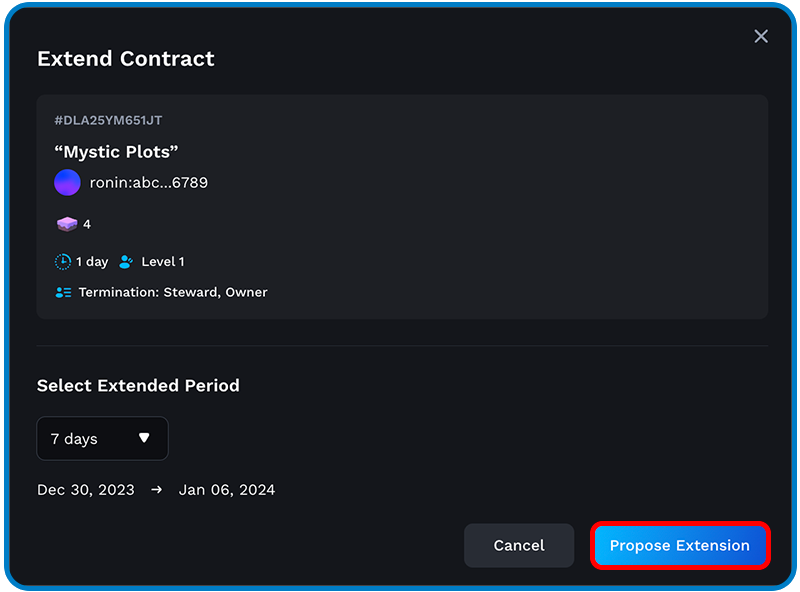This screenshot has width=800, height=592.
Task: Click the pink land plot icon
Action: (x=67, y=224)
